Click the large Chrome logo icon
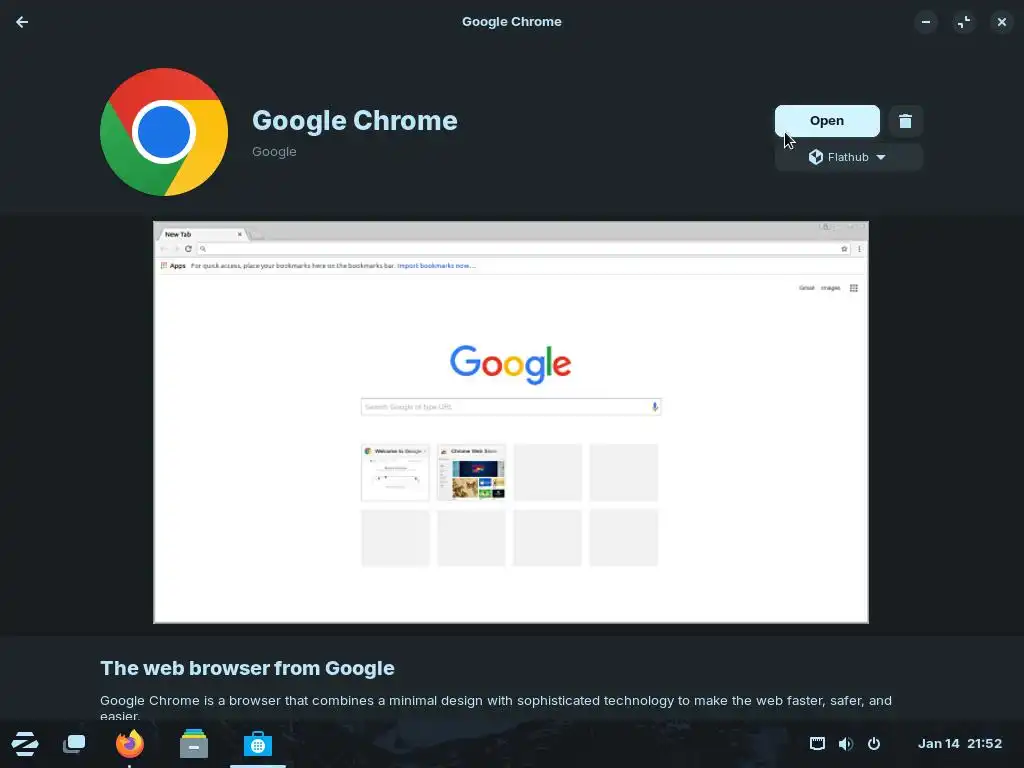1024x768 pixels. (x=164, y=132)
